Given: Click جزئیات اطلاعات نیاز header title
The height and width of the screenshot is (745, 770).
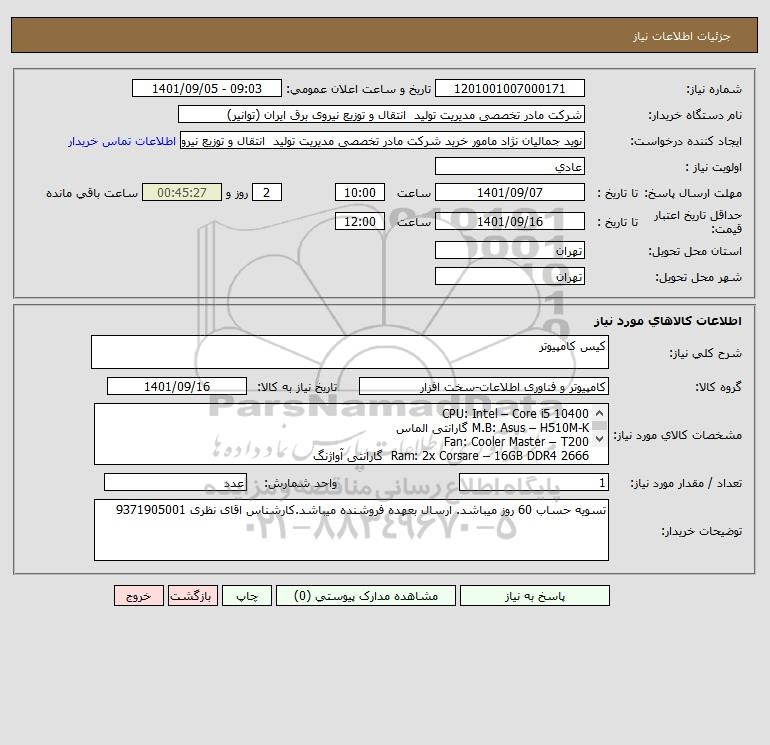Looking at the screenshot, I should point(682,36).
